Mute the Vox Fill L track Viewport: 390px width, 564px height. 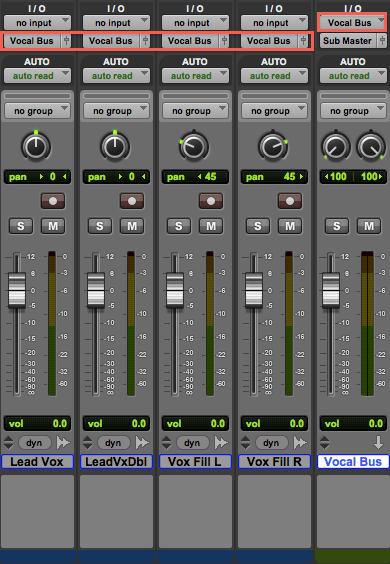pos(211,226)
